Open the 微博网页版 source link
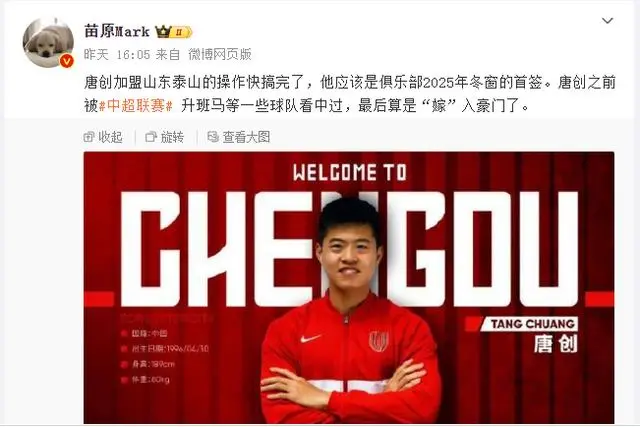The image size is (640, 427). tap(220, 54)
